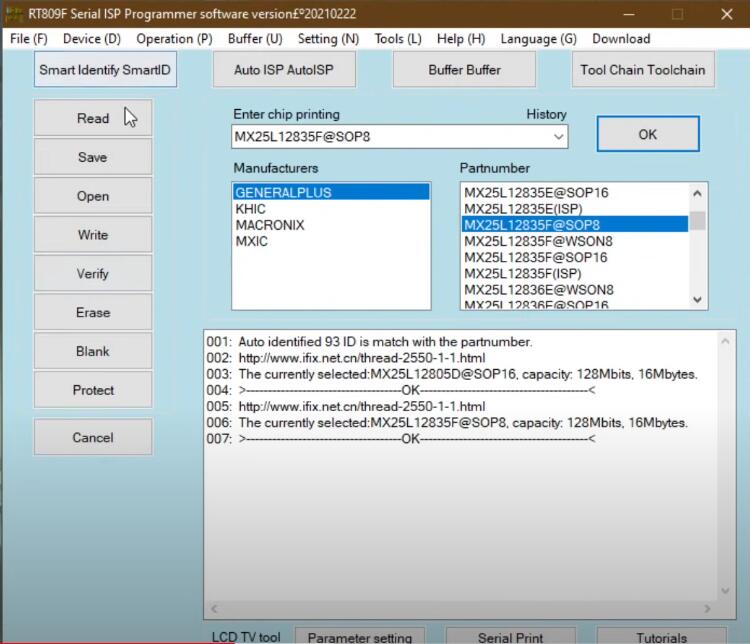Select MXIC in Manufacturers list

331,241
